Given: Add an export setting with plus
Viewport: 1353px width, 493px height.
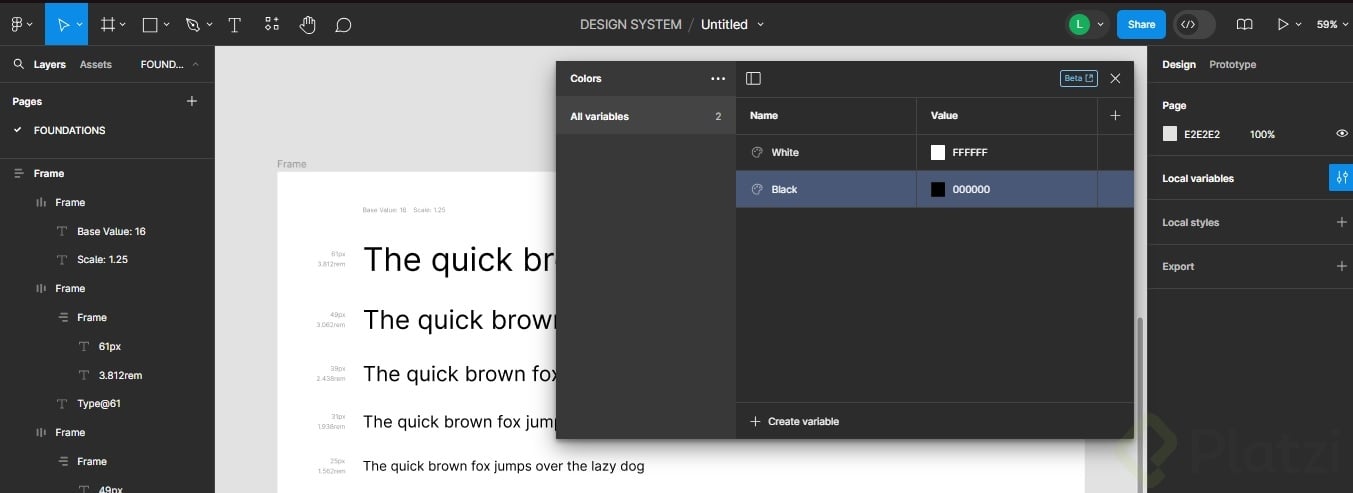Looking at the screenshot, I should [x=1342, y=266].
